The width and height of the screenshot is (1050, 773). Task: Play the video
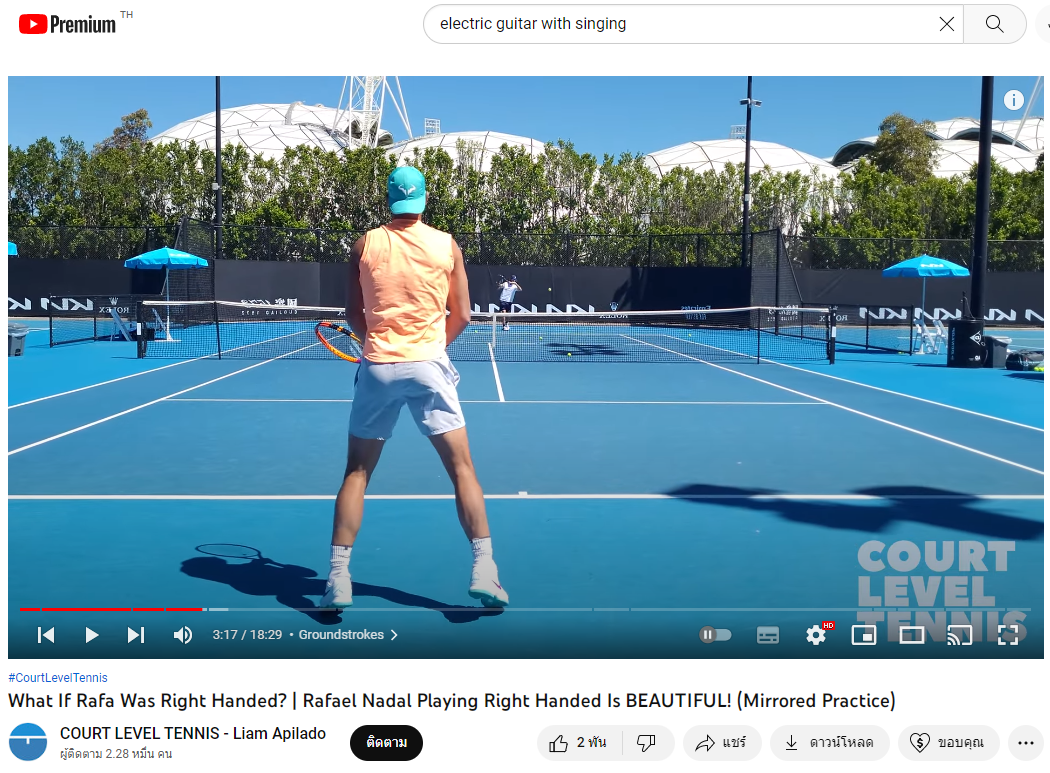(92, 635)
